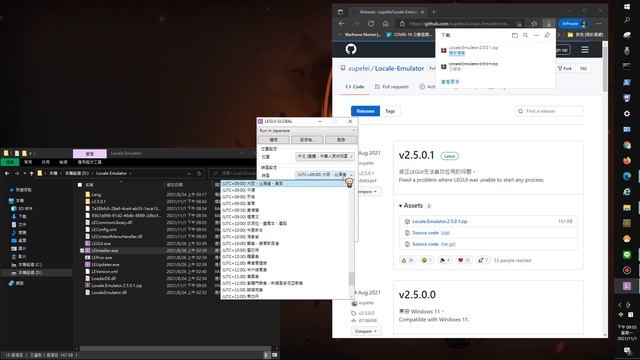Select LEUpdater.exe in file list
640x360 pixels.
105,264
